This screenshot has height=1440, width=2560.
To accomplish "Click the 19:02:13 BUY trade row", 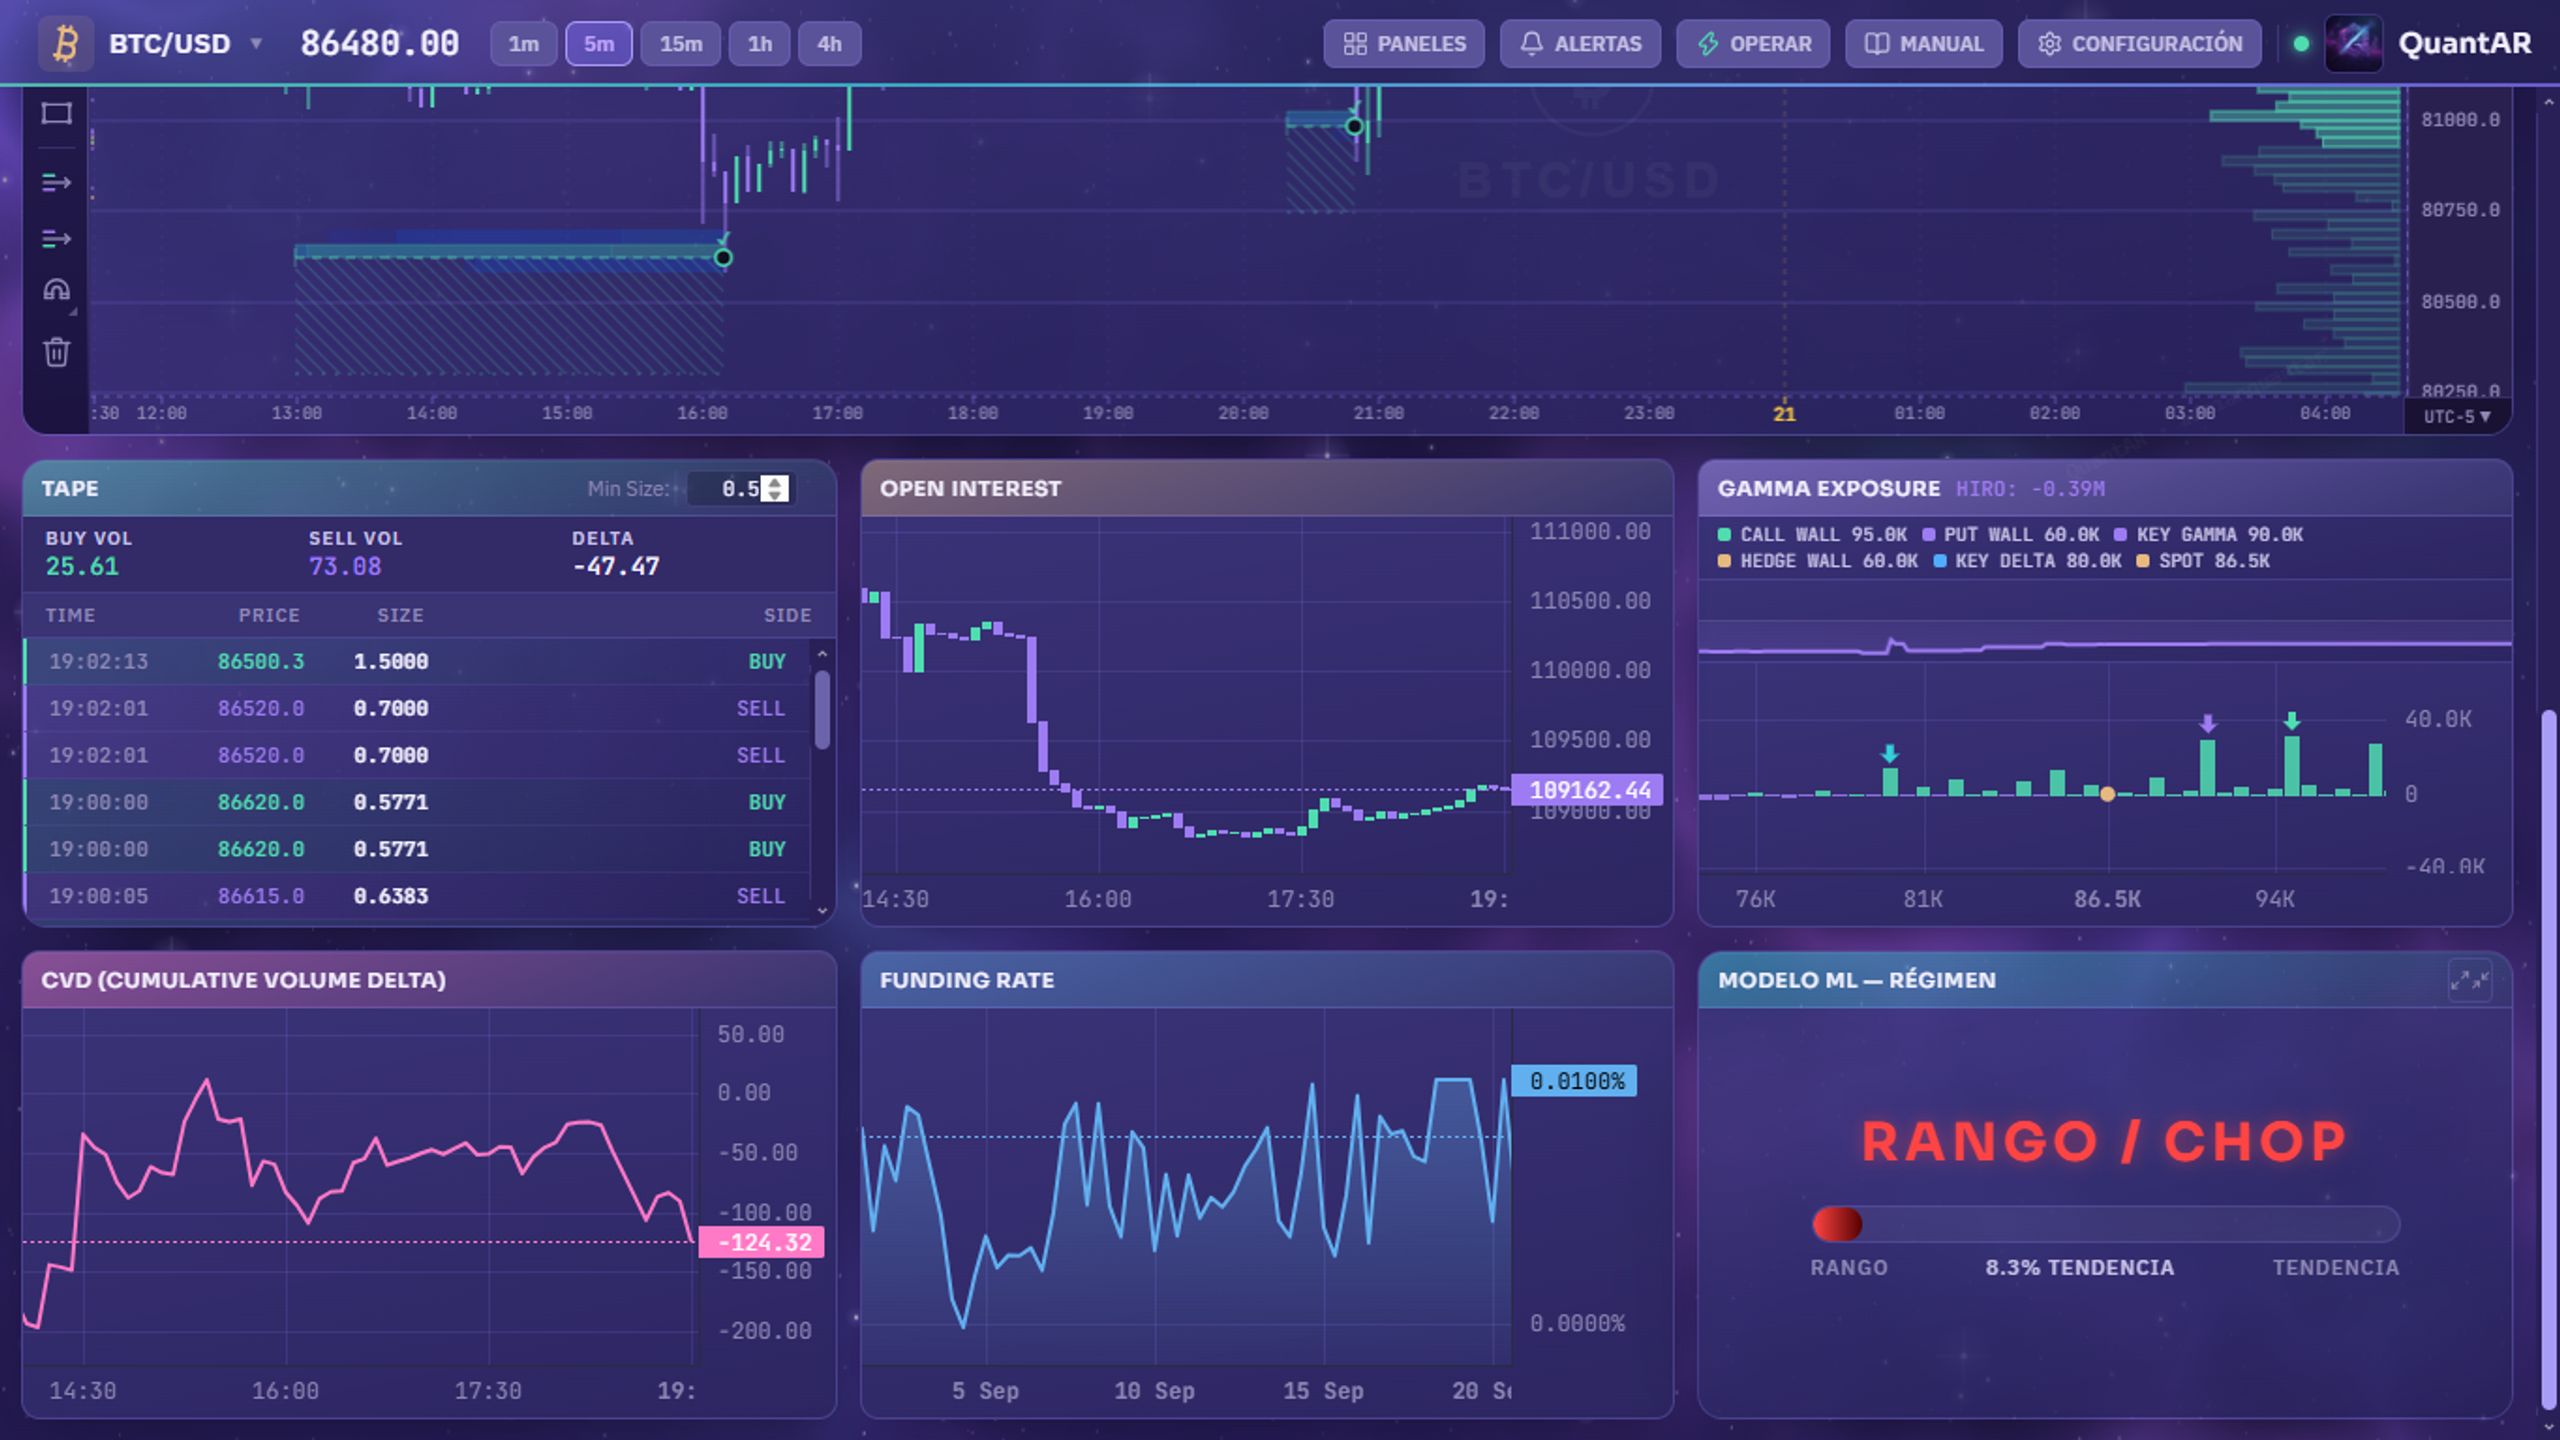I will coord(417,661).
